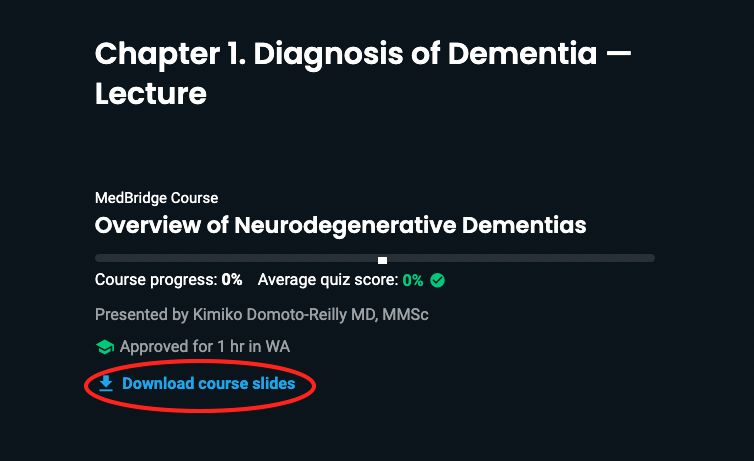Select the green 0% quiz score value

tap(413, 280)
